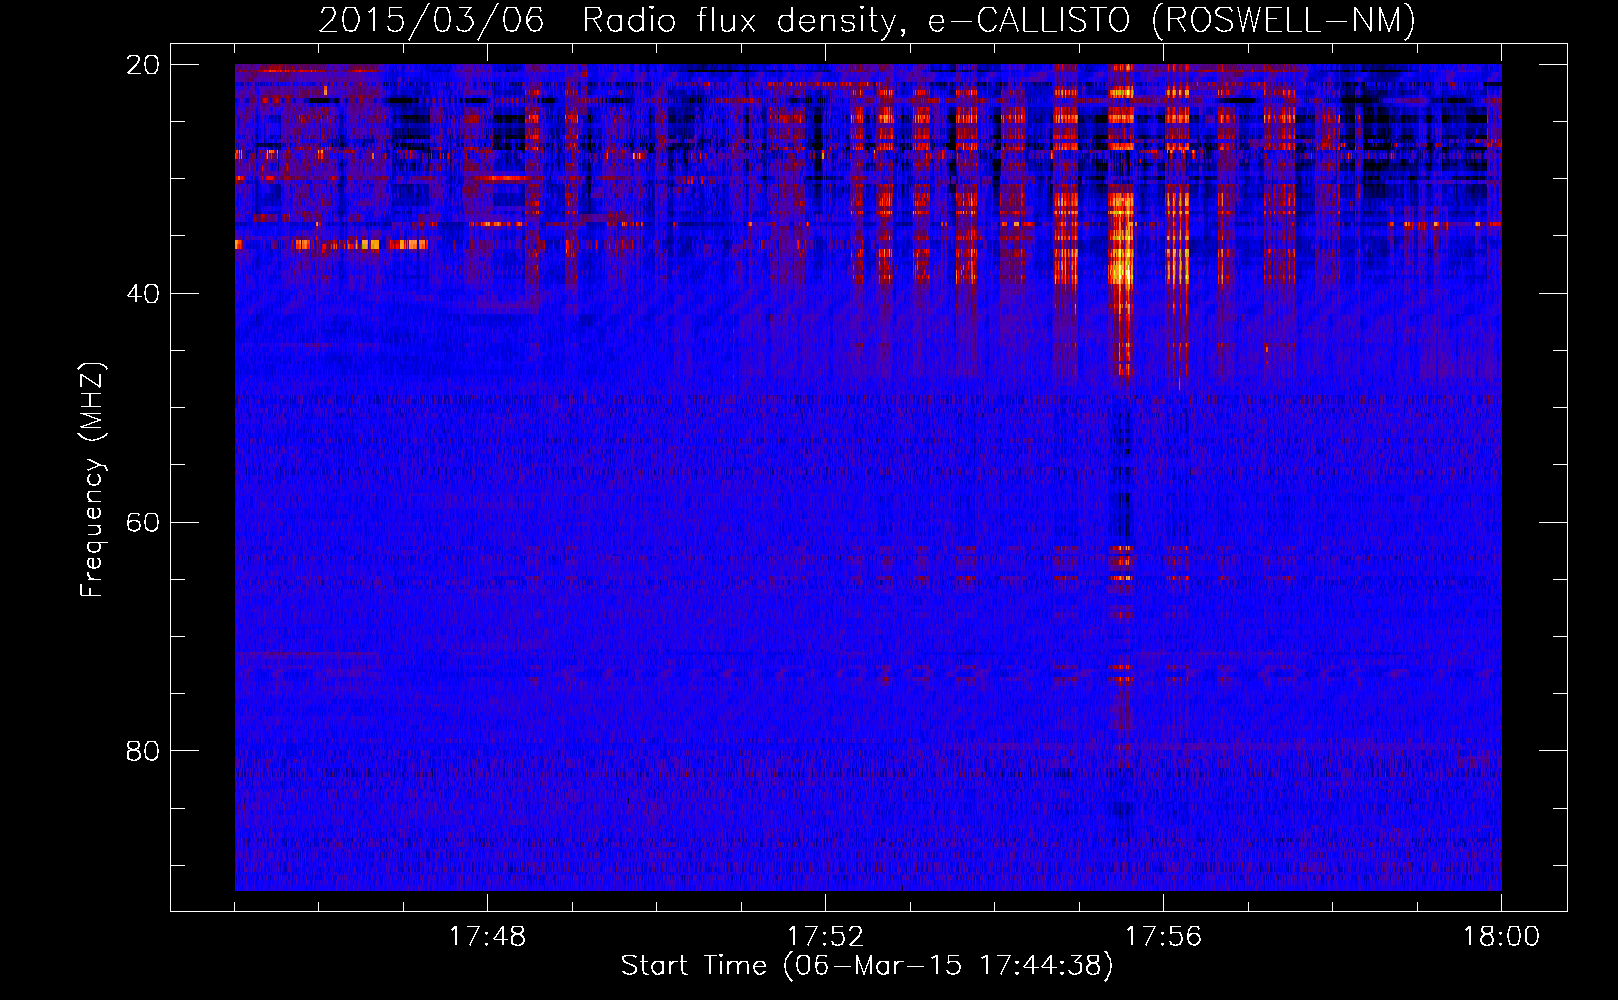Click the plot title 'Radio flux density, e-CALLISTO (ROSWELL-NM)'

pos(999,20)
